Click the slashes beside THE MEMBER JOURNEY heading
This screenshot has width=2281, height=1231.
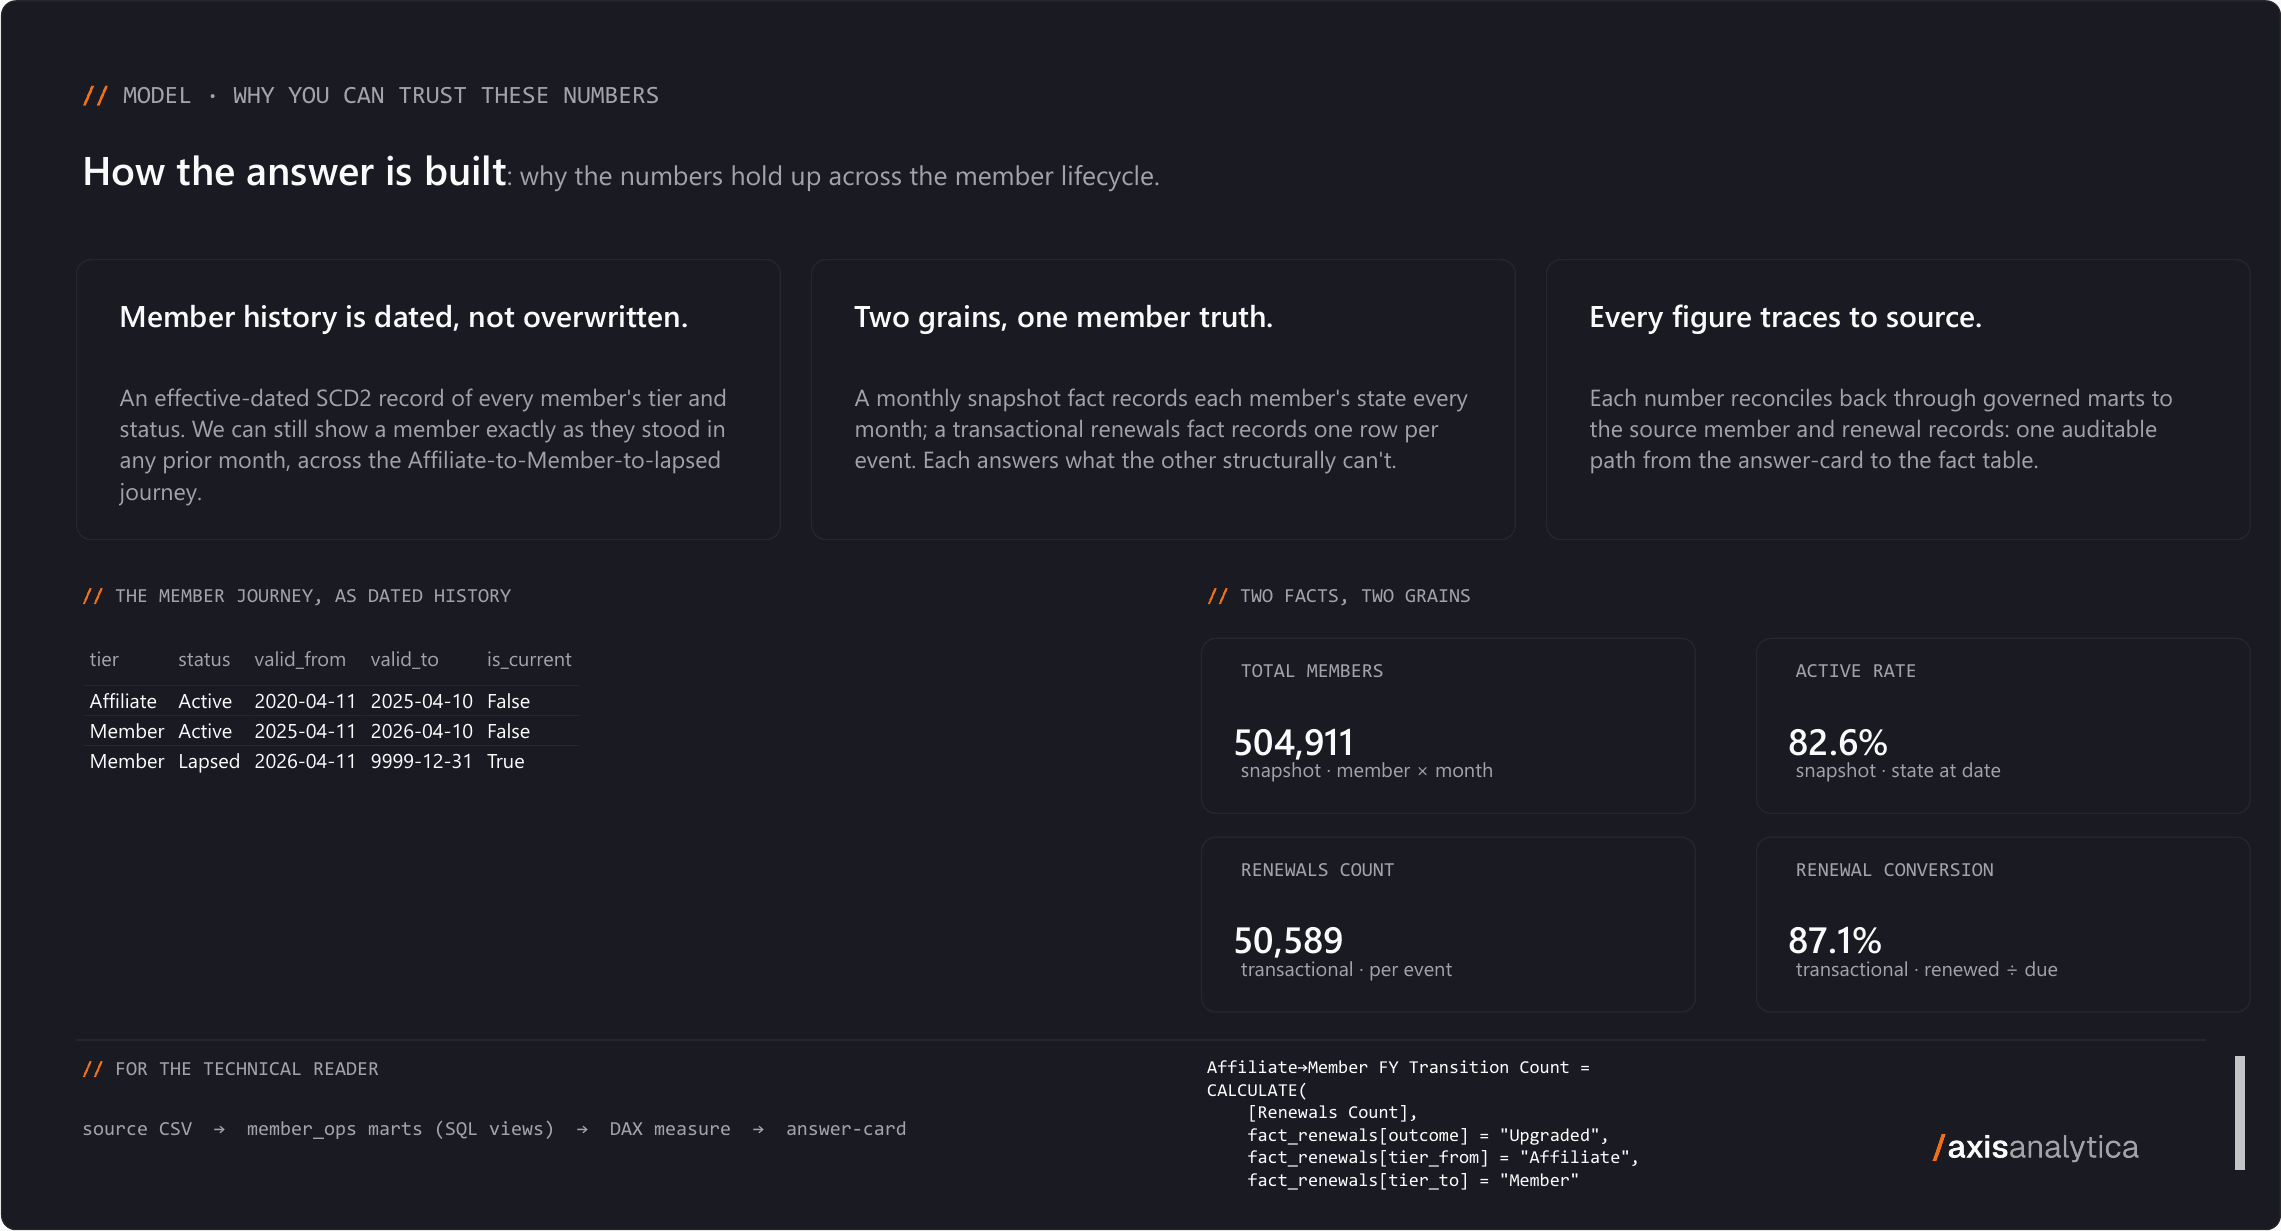pyautogui.click(x=93, y=596)
